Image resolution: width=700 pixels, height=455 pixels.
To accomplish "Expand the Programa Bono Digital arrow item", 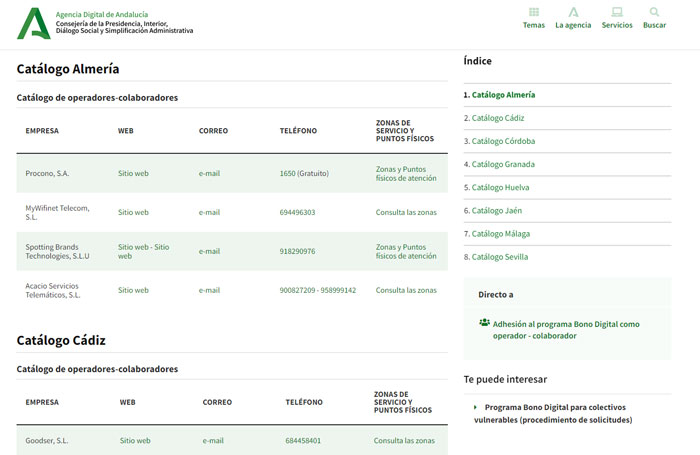I will (x=476, y=408).
